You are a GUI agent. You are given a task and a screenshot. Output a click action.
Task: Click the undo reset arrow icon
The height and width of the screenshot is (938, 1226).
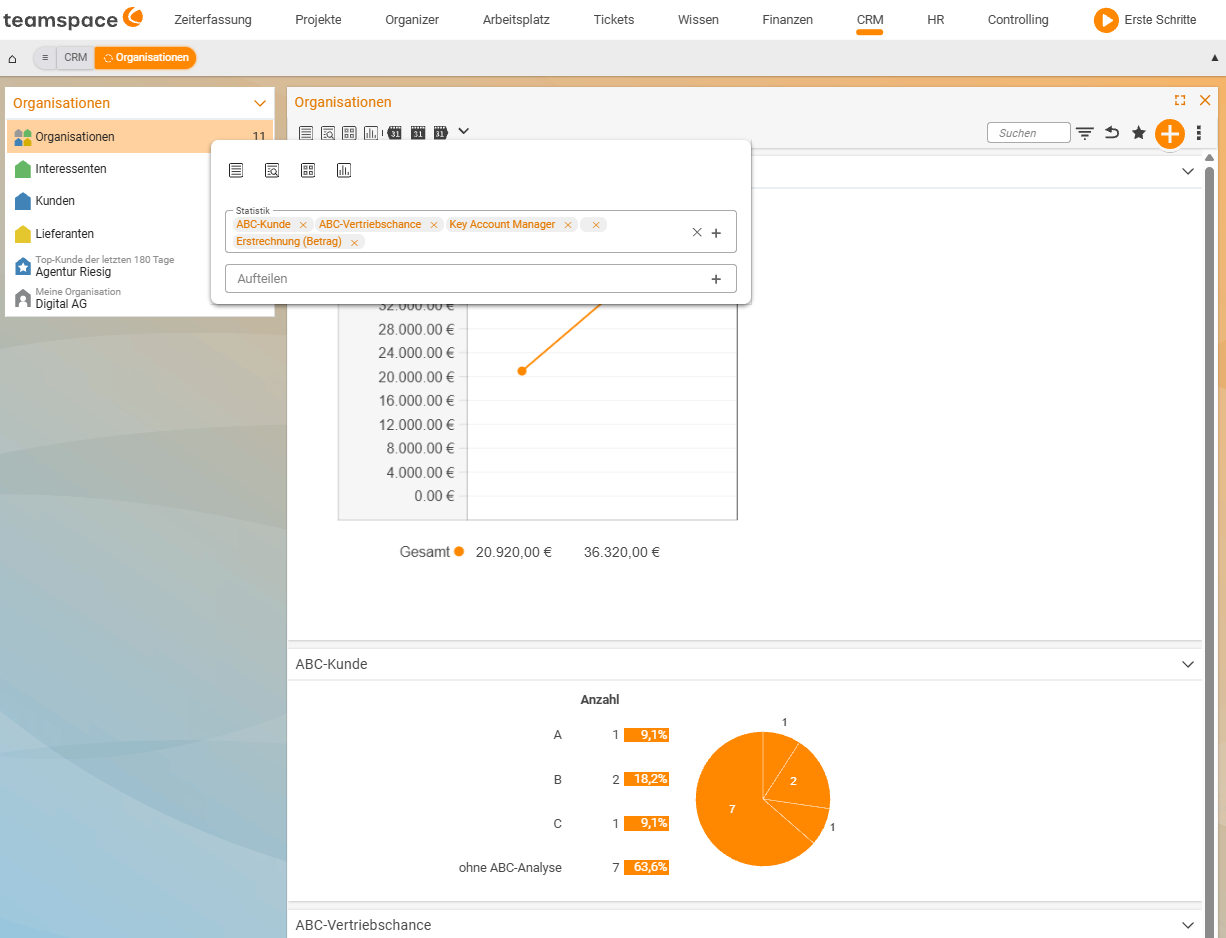[1112, 132]
